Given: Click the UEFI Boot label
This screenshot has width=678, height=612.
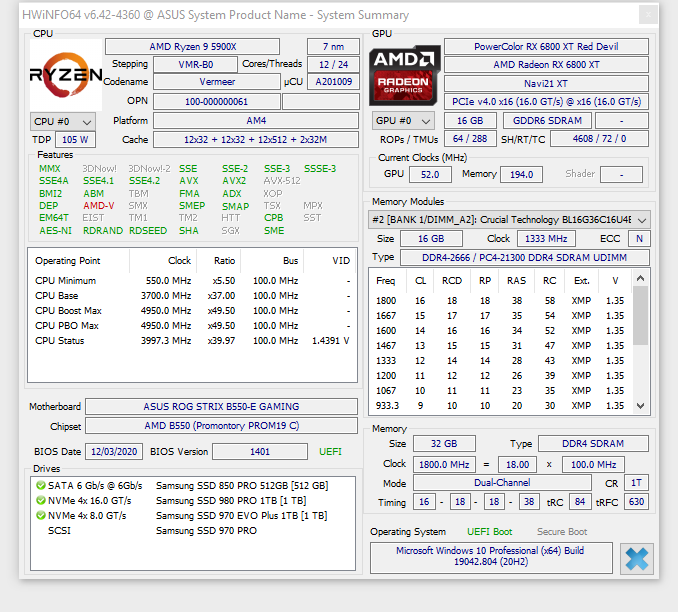Looking at the screenshot, I should pos(489,532).
